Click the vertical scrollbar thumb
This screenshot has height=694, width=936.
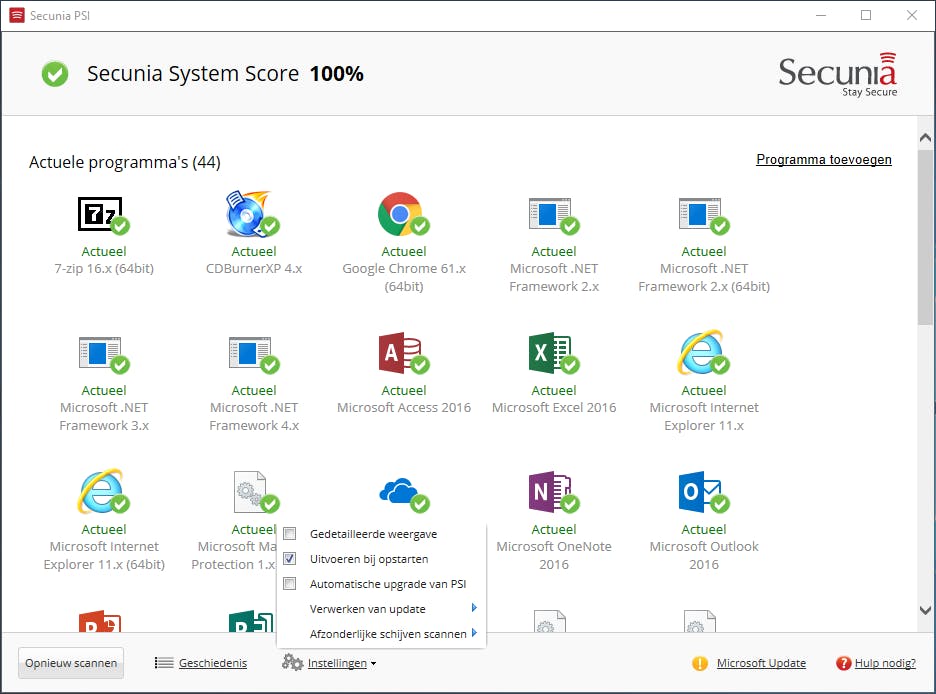pyautogui.click(x=925, y=237)
